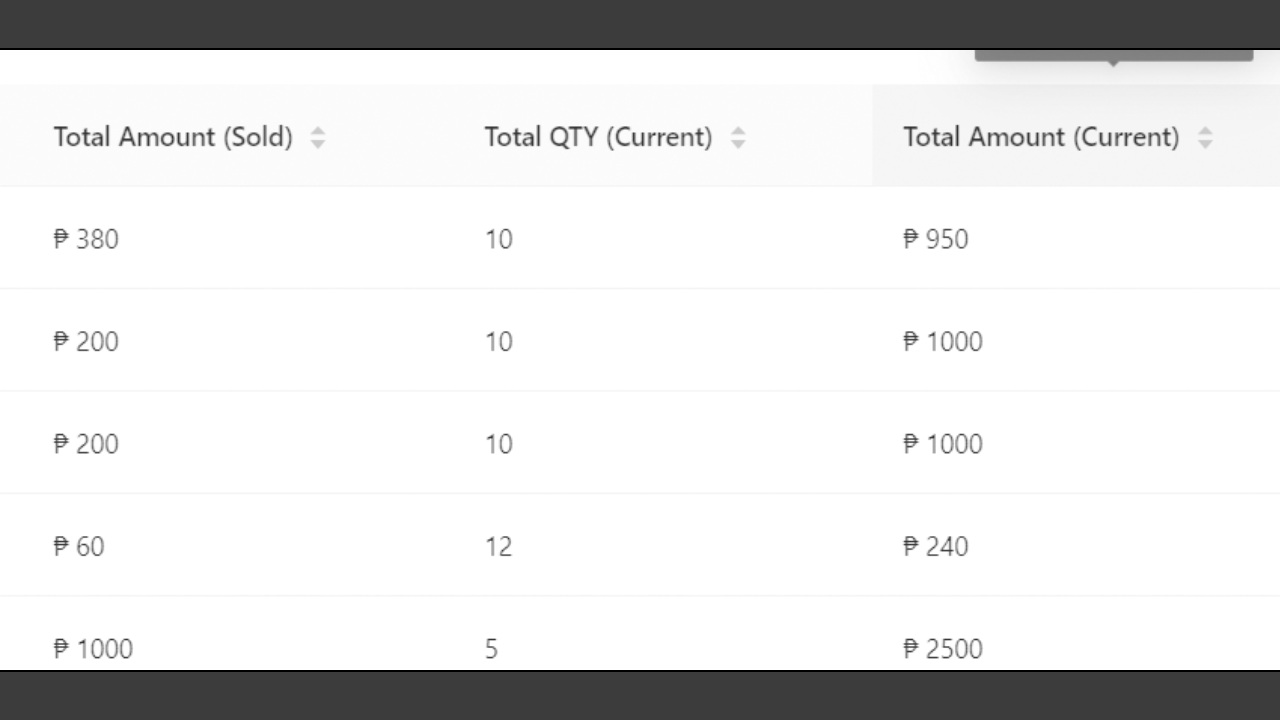Click ₱ 1000 sold amount beside quantity 5

93,649
